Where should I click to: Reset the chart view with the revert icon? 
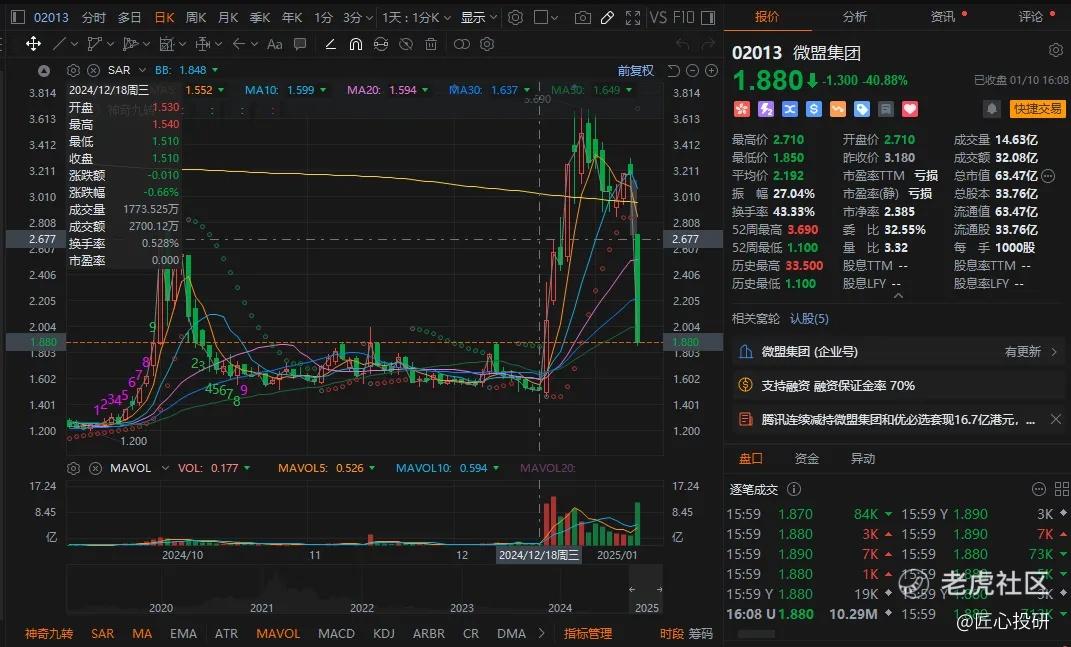point(673,70)
